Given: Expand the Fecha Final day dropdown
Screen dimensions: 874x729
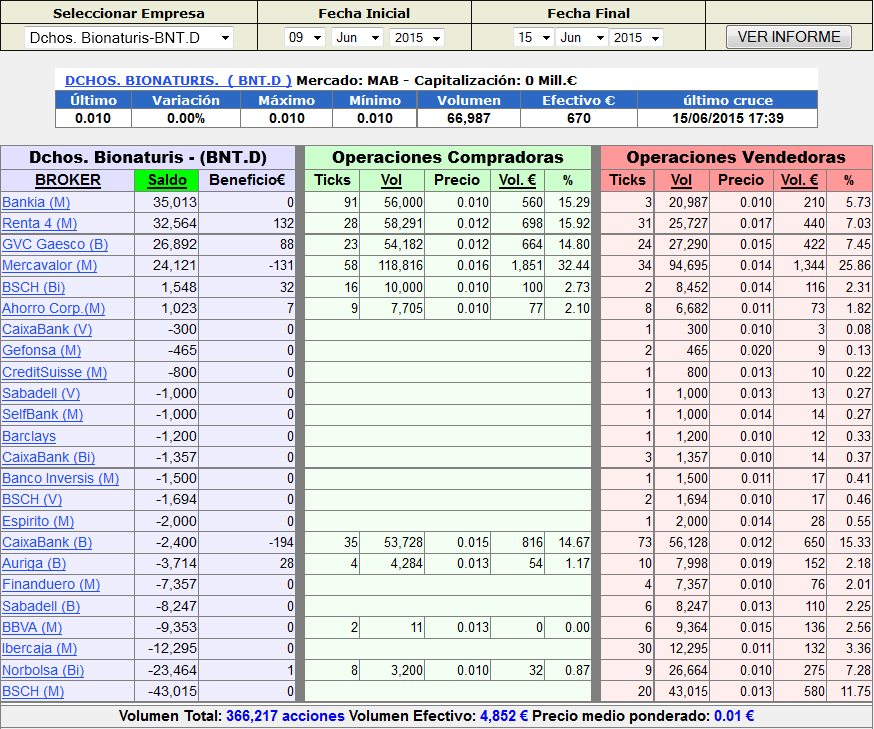Looking at the screenshot, I should tap(533, 38).
